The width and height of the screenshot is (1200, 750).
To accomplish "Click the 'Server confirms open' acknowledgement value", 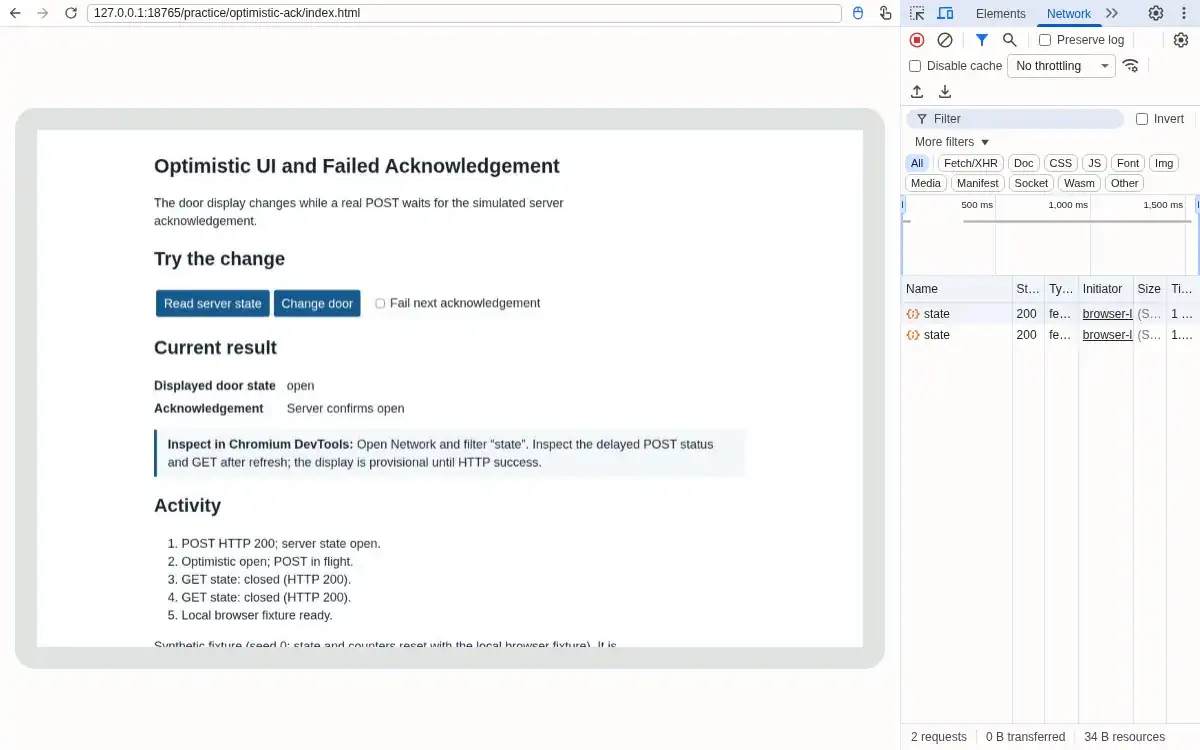I will 345,408.
